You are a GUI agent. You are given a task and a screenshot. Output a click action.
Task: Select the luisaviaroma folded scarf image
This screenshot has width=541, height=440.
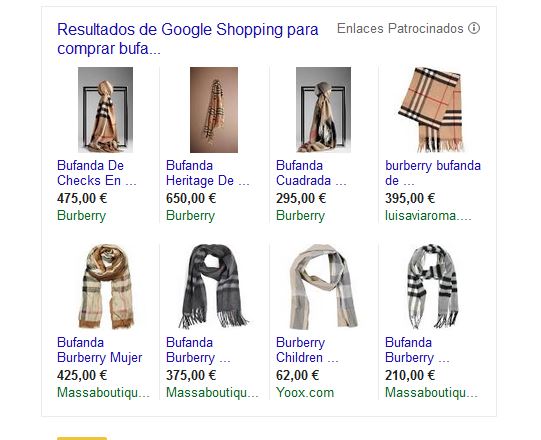tap(431, 110)
